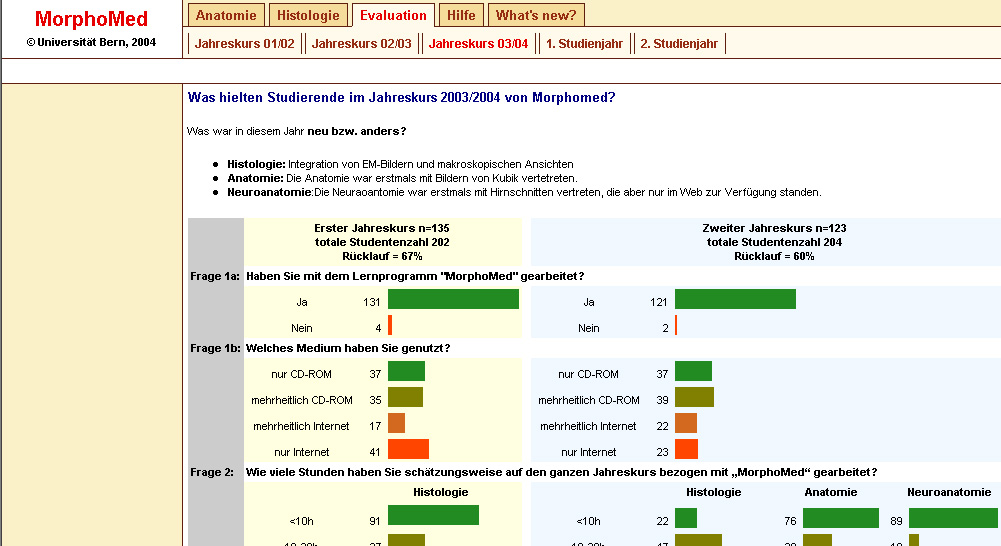Click the Frage 1a label
Image resolution: width=1001 pixels, height=546 pixels.
point(215,277)
